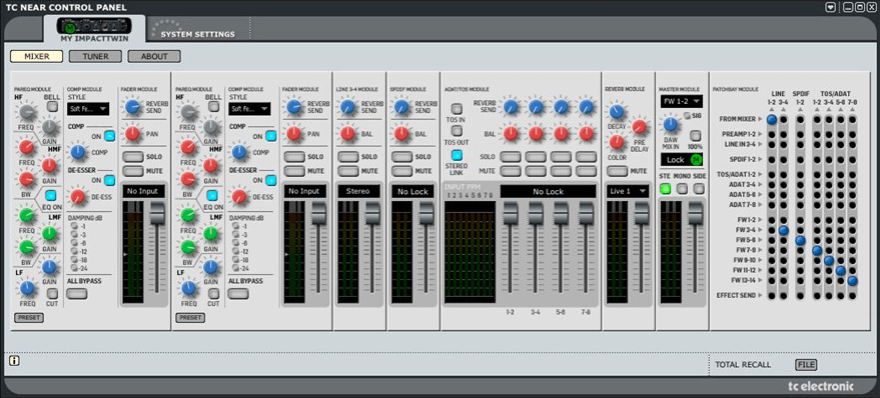Click the Reverb module DECAY knob
Image resolution: width=880 pixels, height=398 pixels.
click(x=617, y=111)
